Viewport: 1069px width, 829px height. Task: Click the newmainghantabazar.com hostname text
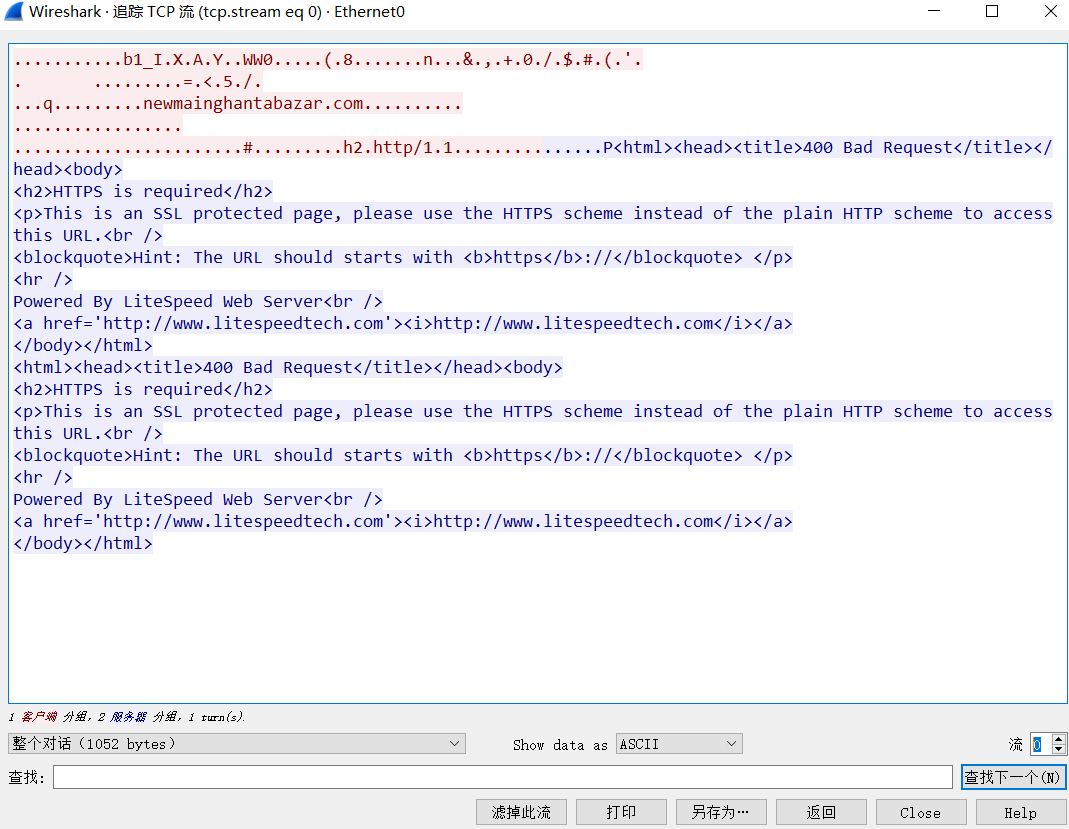pyautogui.click(x=253, y=104)
